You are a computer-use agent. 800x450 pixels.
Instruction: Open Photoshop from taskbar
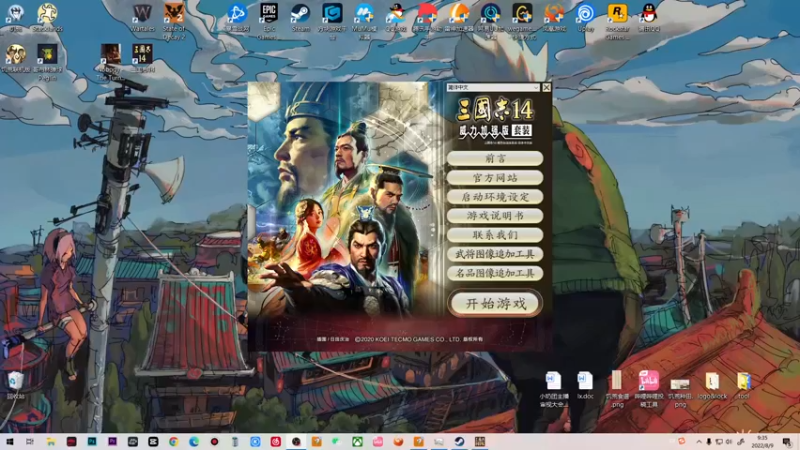[x=92, y=442]
